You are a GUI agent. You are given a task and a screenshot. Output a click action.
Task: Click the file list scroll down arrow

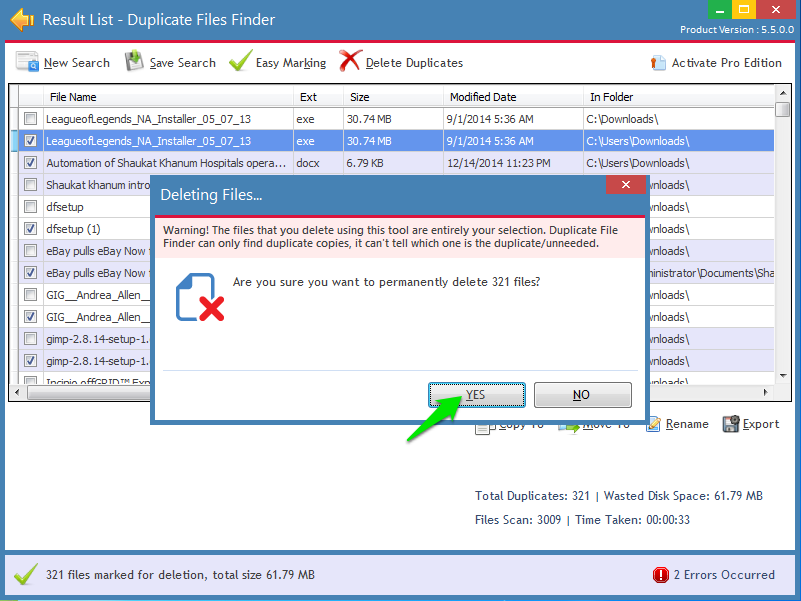[x=783, y=376]
